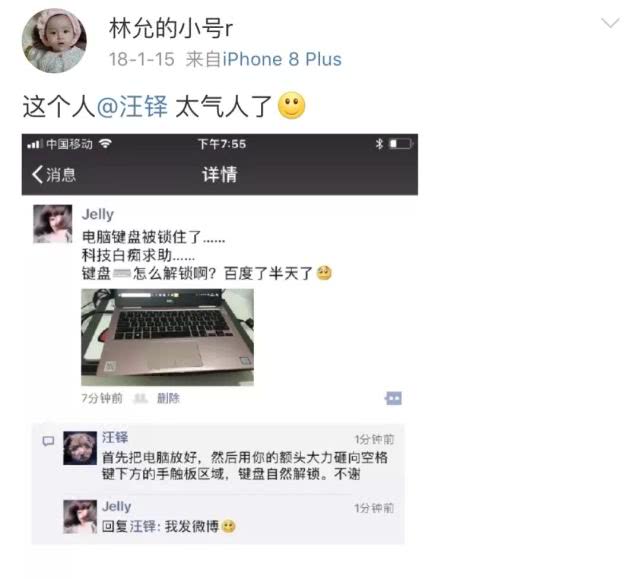Tap 汪铎's comment about the touchpad
This screenshot has width=641, height=579.
[244, 466]
